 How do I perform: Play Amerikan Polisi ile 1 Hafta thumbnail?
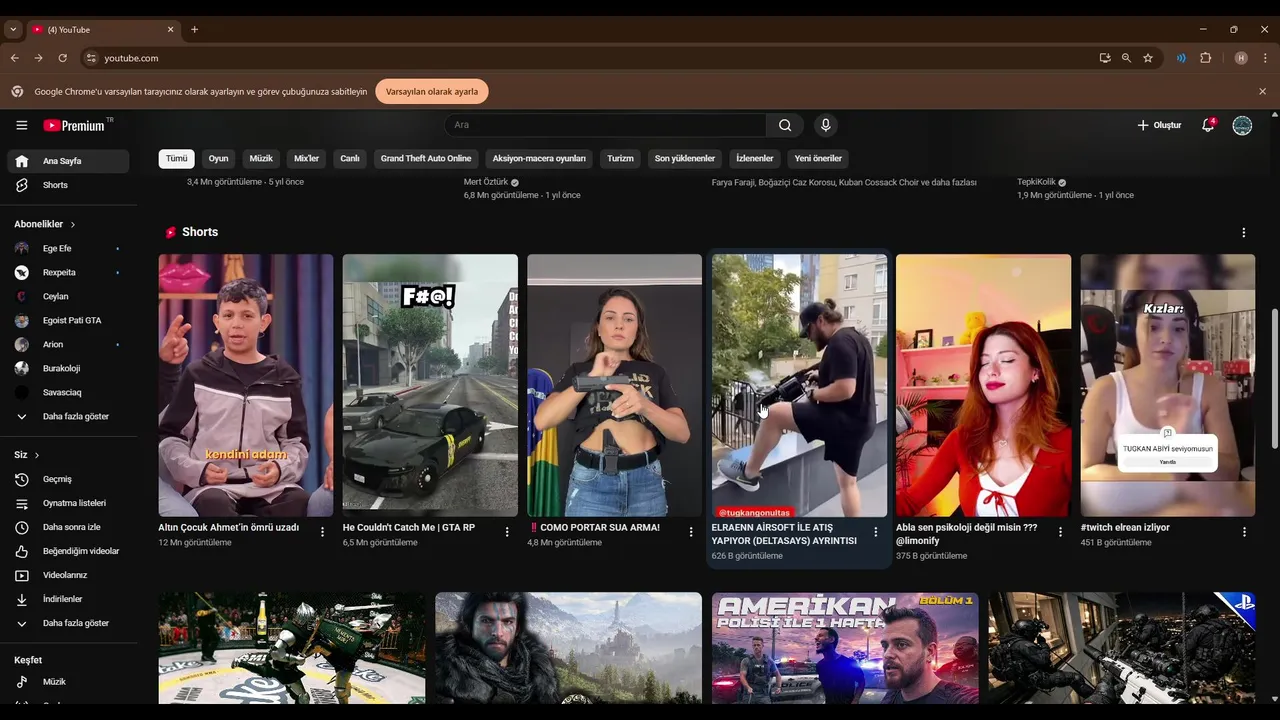(845, 648)
